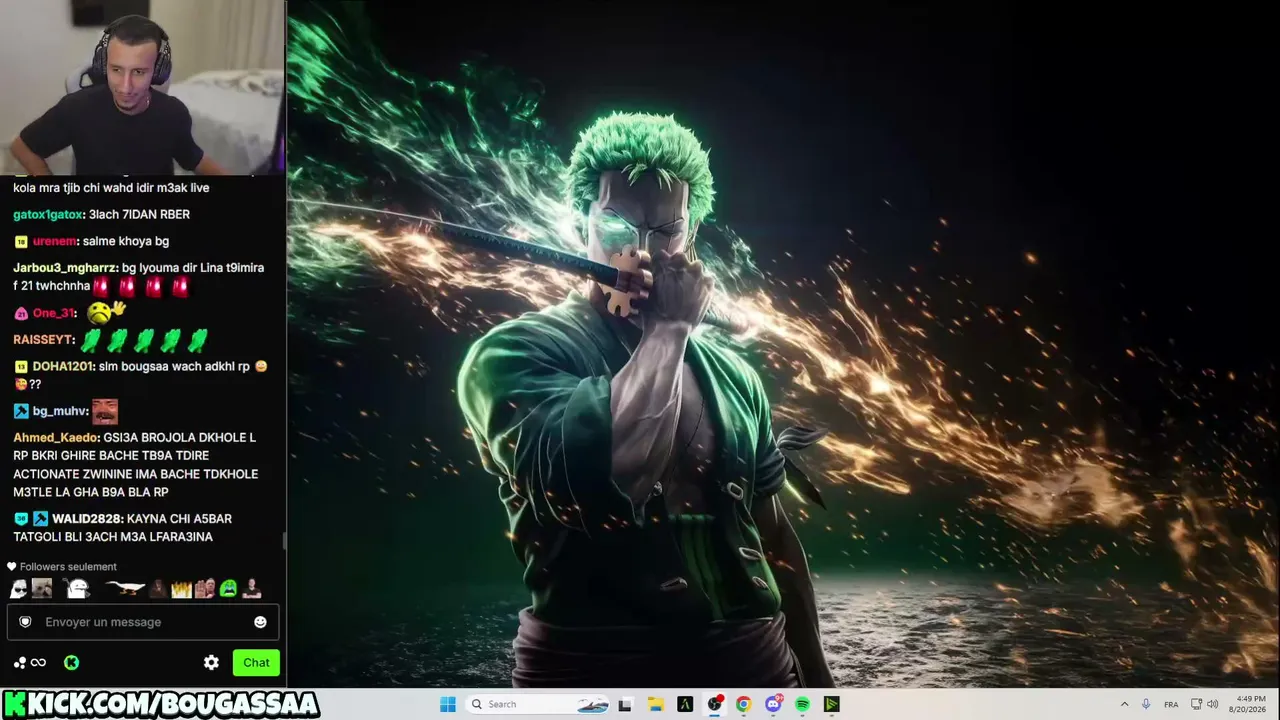The height and width of the screenshot is (720, 1280).
Task: Open the network tray icon
Action: pos(1197,704)
